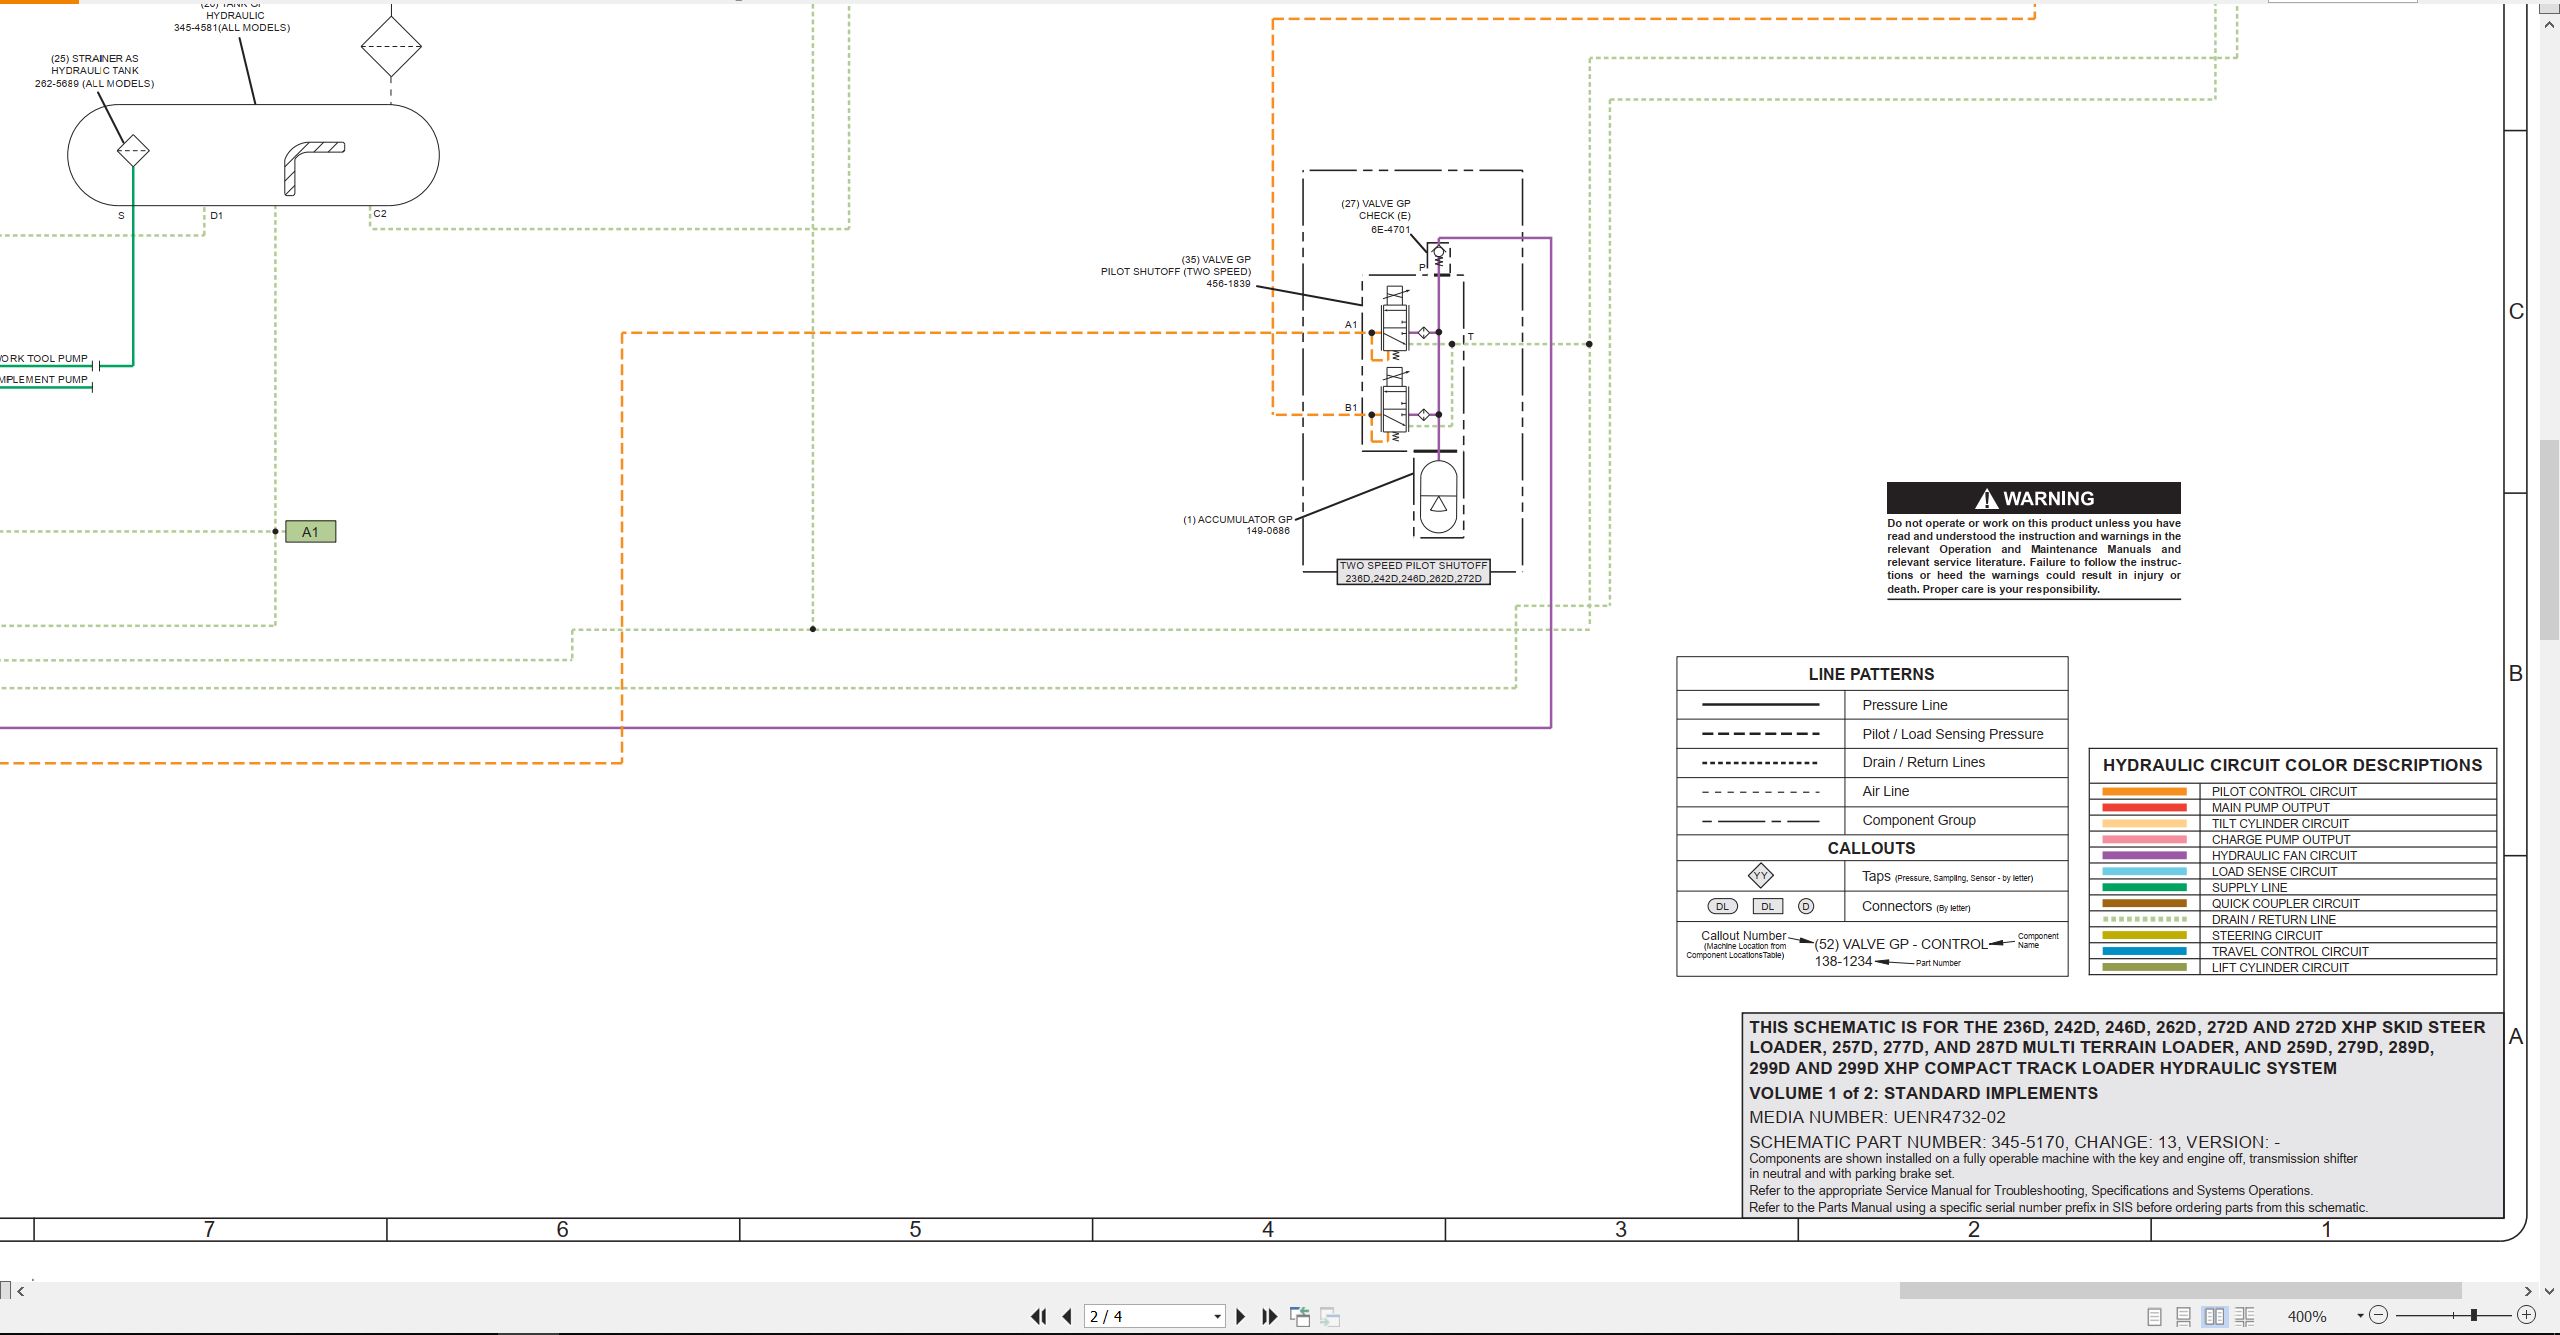Click the zoom slider handle
This screenshot has height=1335, width=2560.
(2474, 1316)
